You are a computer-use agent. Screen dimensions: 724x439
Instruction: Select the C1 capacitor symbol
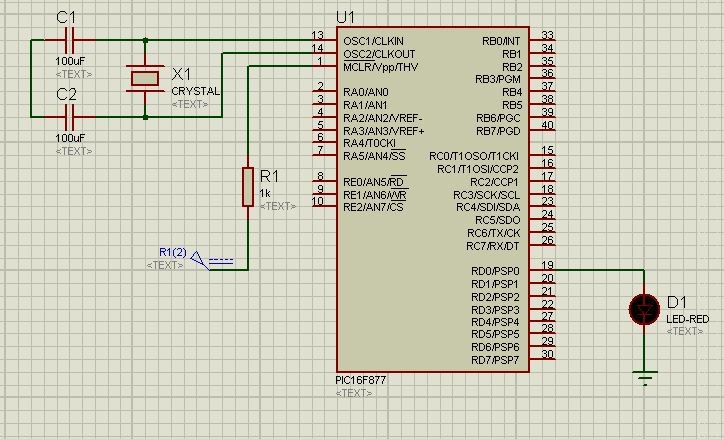[69, 41]
